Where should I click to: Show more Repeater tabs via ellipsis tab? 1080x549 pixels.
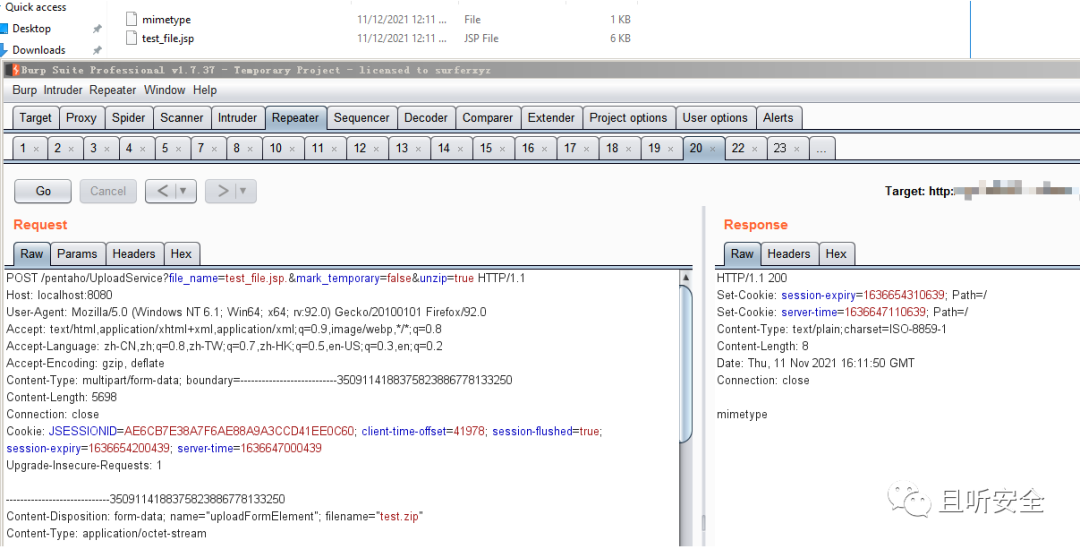coord(821,148)
